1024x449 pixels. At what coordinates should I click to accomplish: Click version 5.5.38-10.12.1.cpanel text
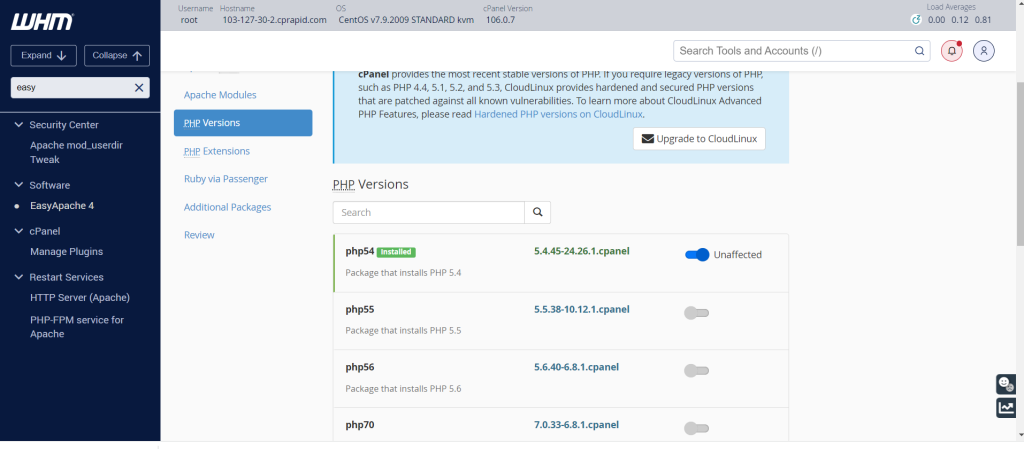(x=582, y=309)
